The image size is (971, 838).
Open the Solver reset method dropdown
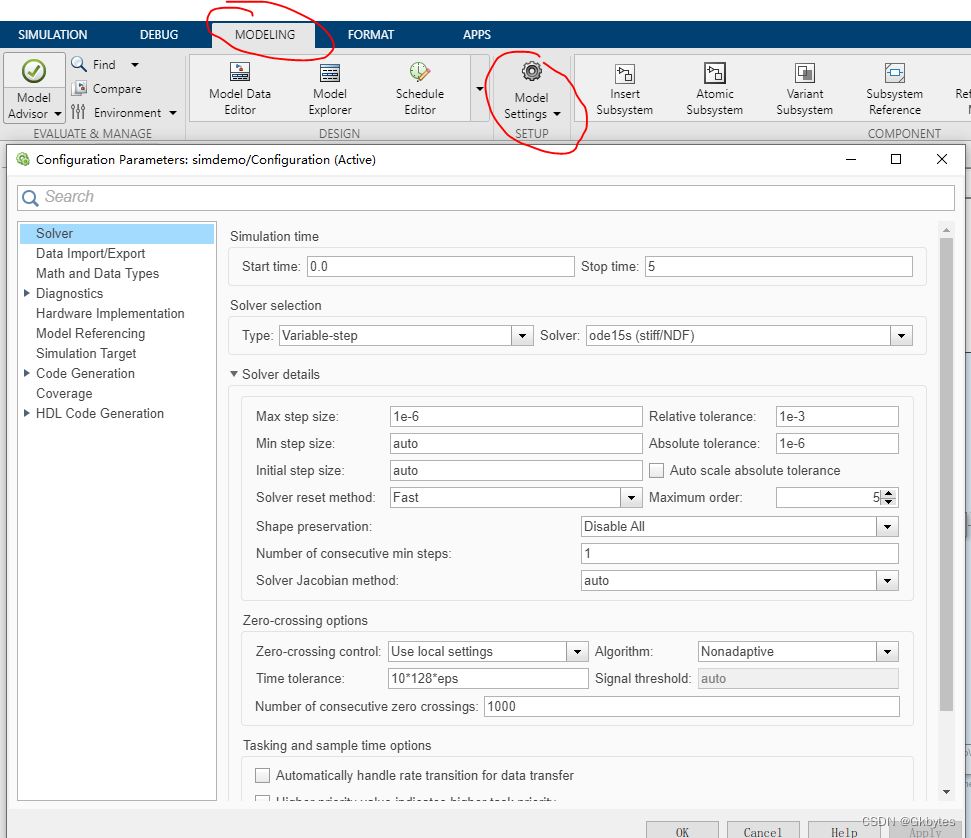click(631, 497)
